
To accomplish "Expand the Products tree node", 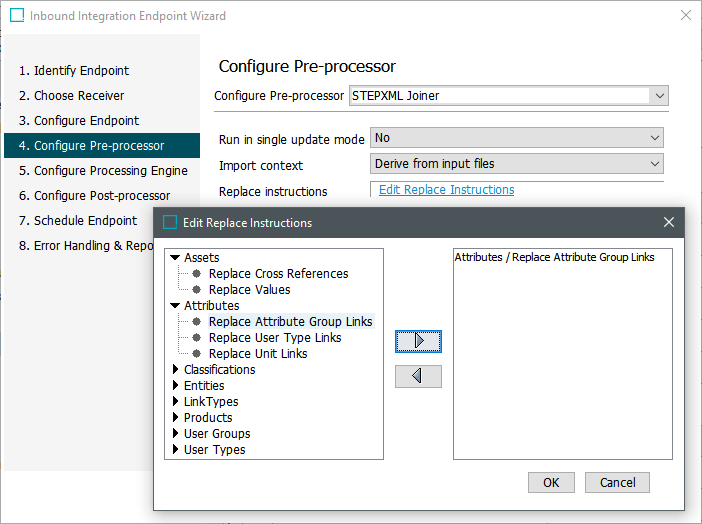I will pos(176,418).
